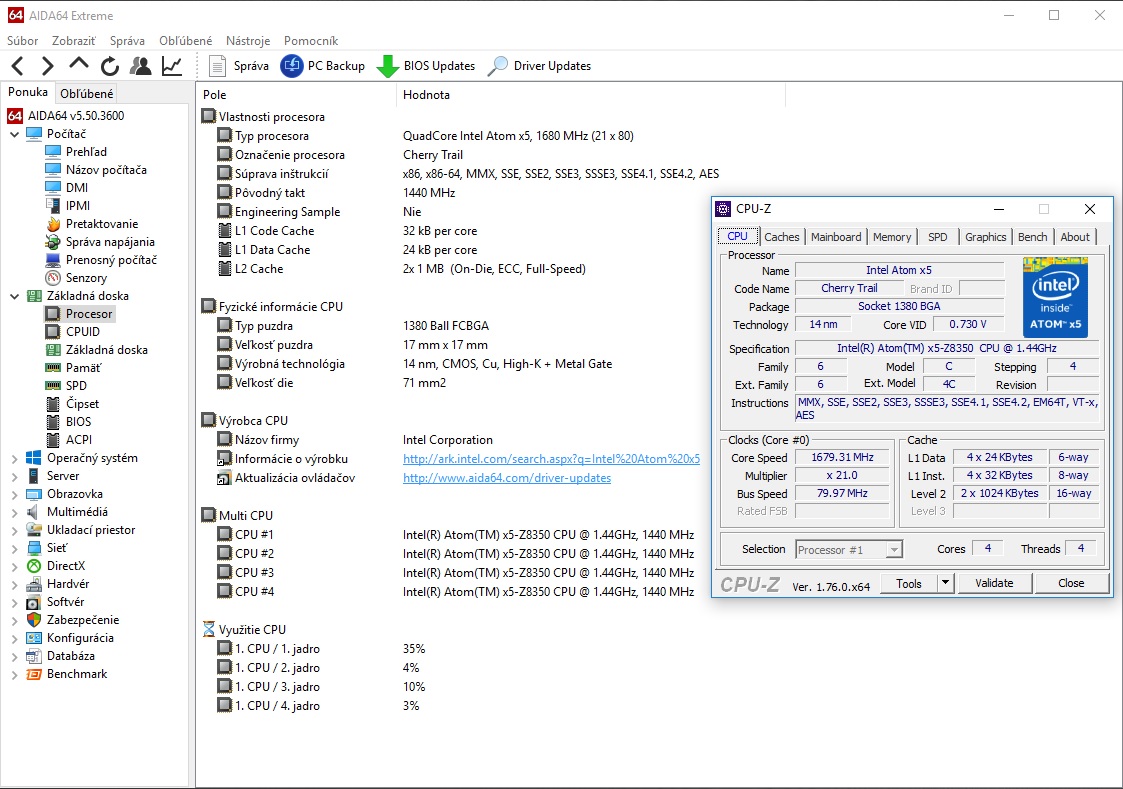Open PC Backup from the toolbar
This screenshot has width=1123, height=789.
[x=322, y=66]
